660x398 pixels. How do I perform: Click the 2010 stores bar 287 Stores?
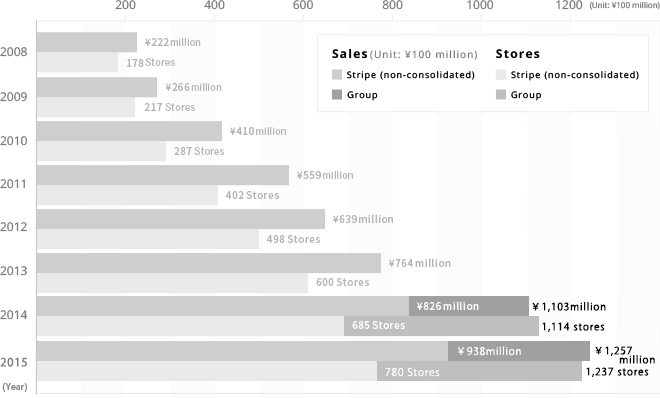point(101,151)
